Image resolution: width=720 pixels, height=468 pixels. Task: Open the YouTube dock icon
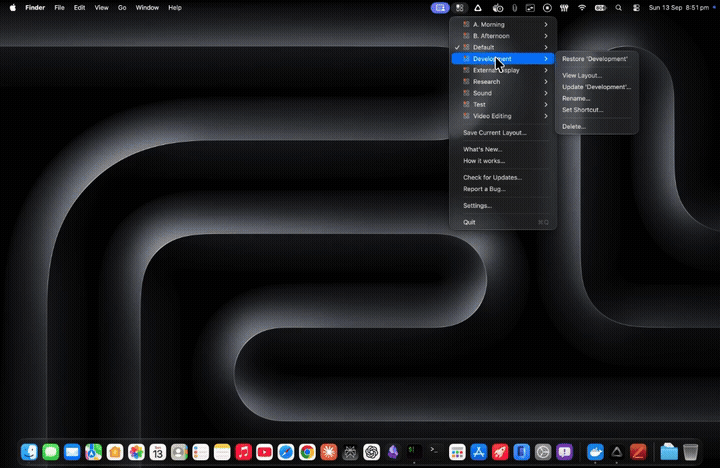[264, 452]
